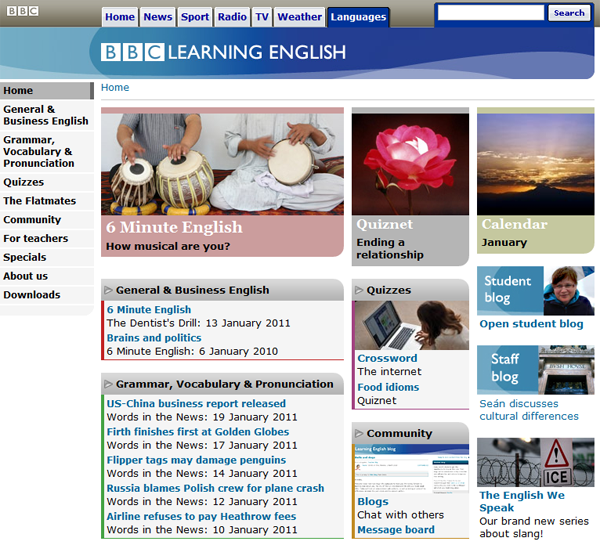Viewport: 600px width, 545px height.
Task: Click the barbed wire ICE sign image
Action: click(x=535, y=462)
